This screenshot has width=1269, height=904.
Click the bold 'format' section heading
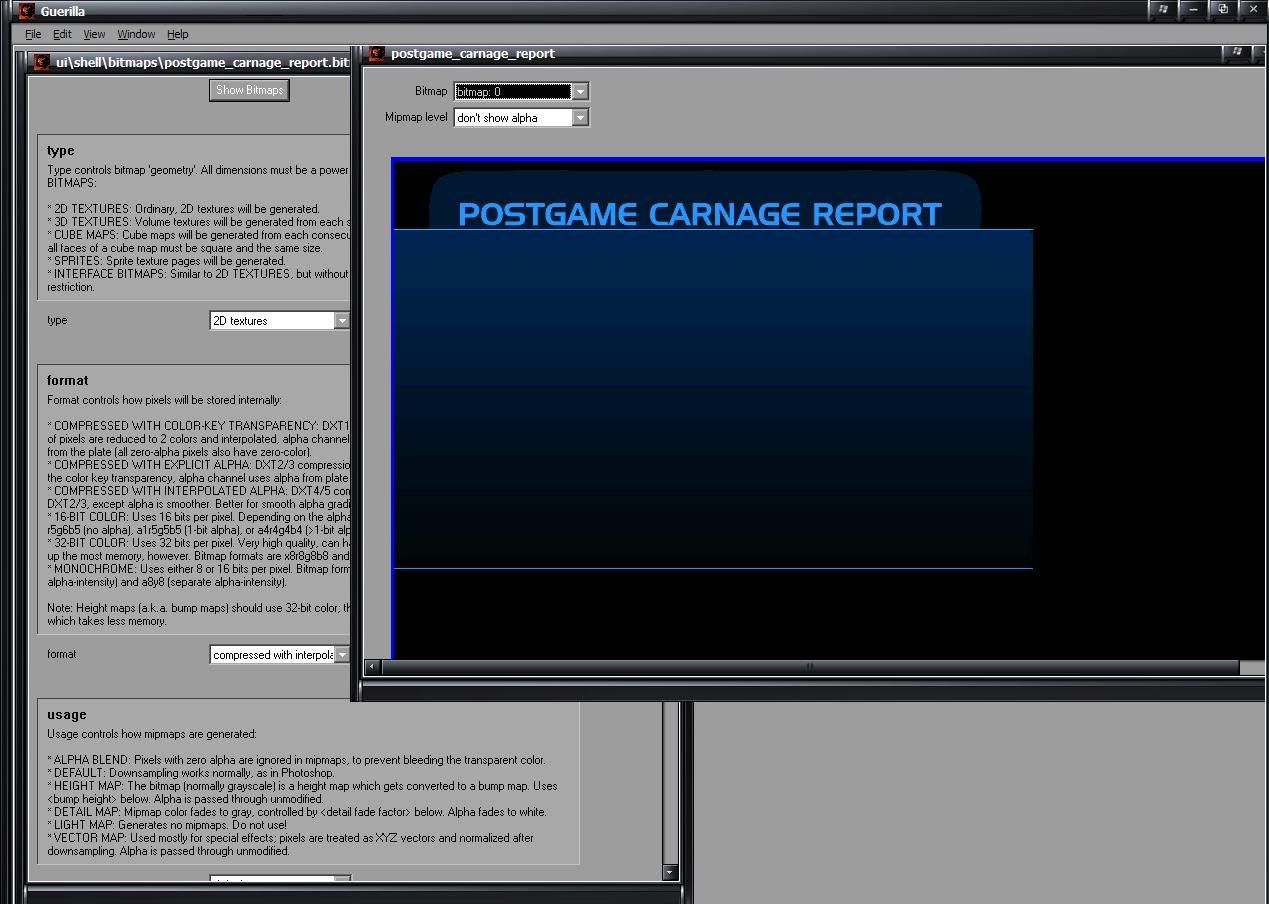pos(67,381)
